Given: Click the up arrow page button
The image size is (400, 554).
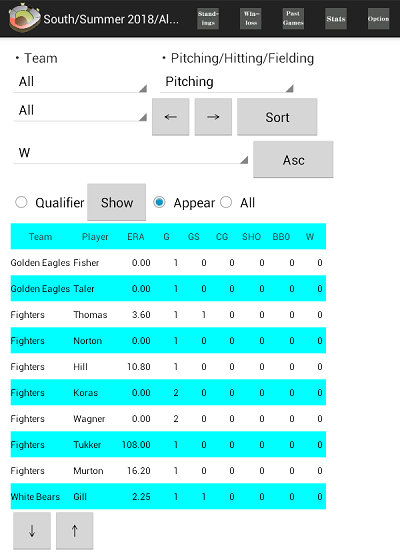Looking at the screenshot, I should click(x=75, y=531).
